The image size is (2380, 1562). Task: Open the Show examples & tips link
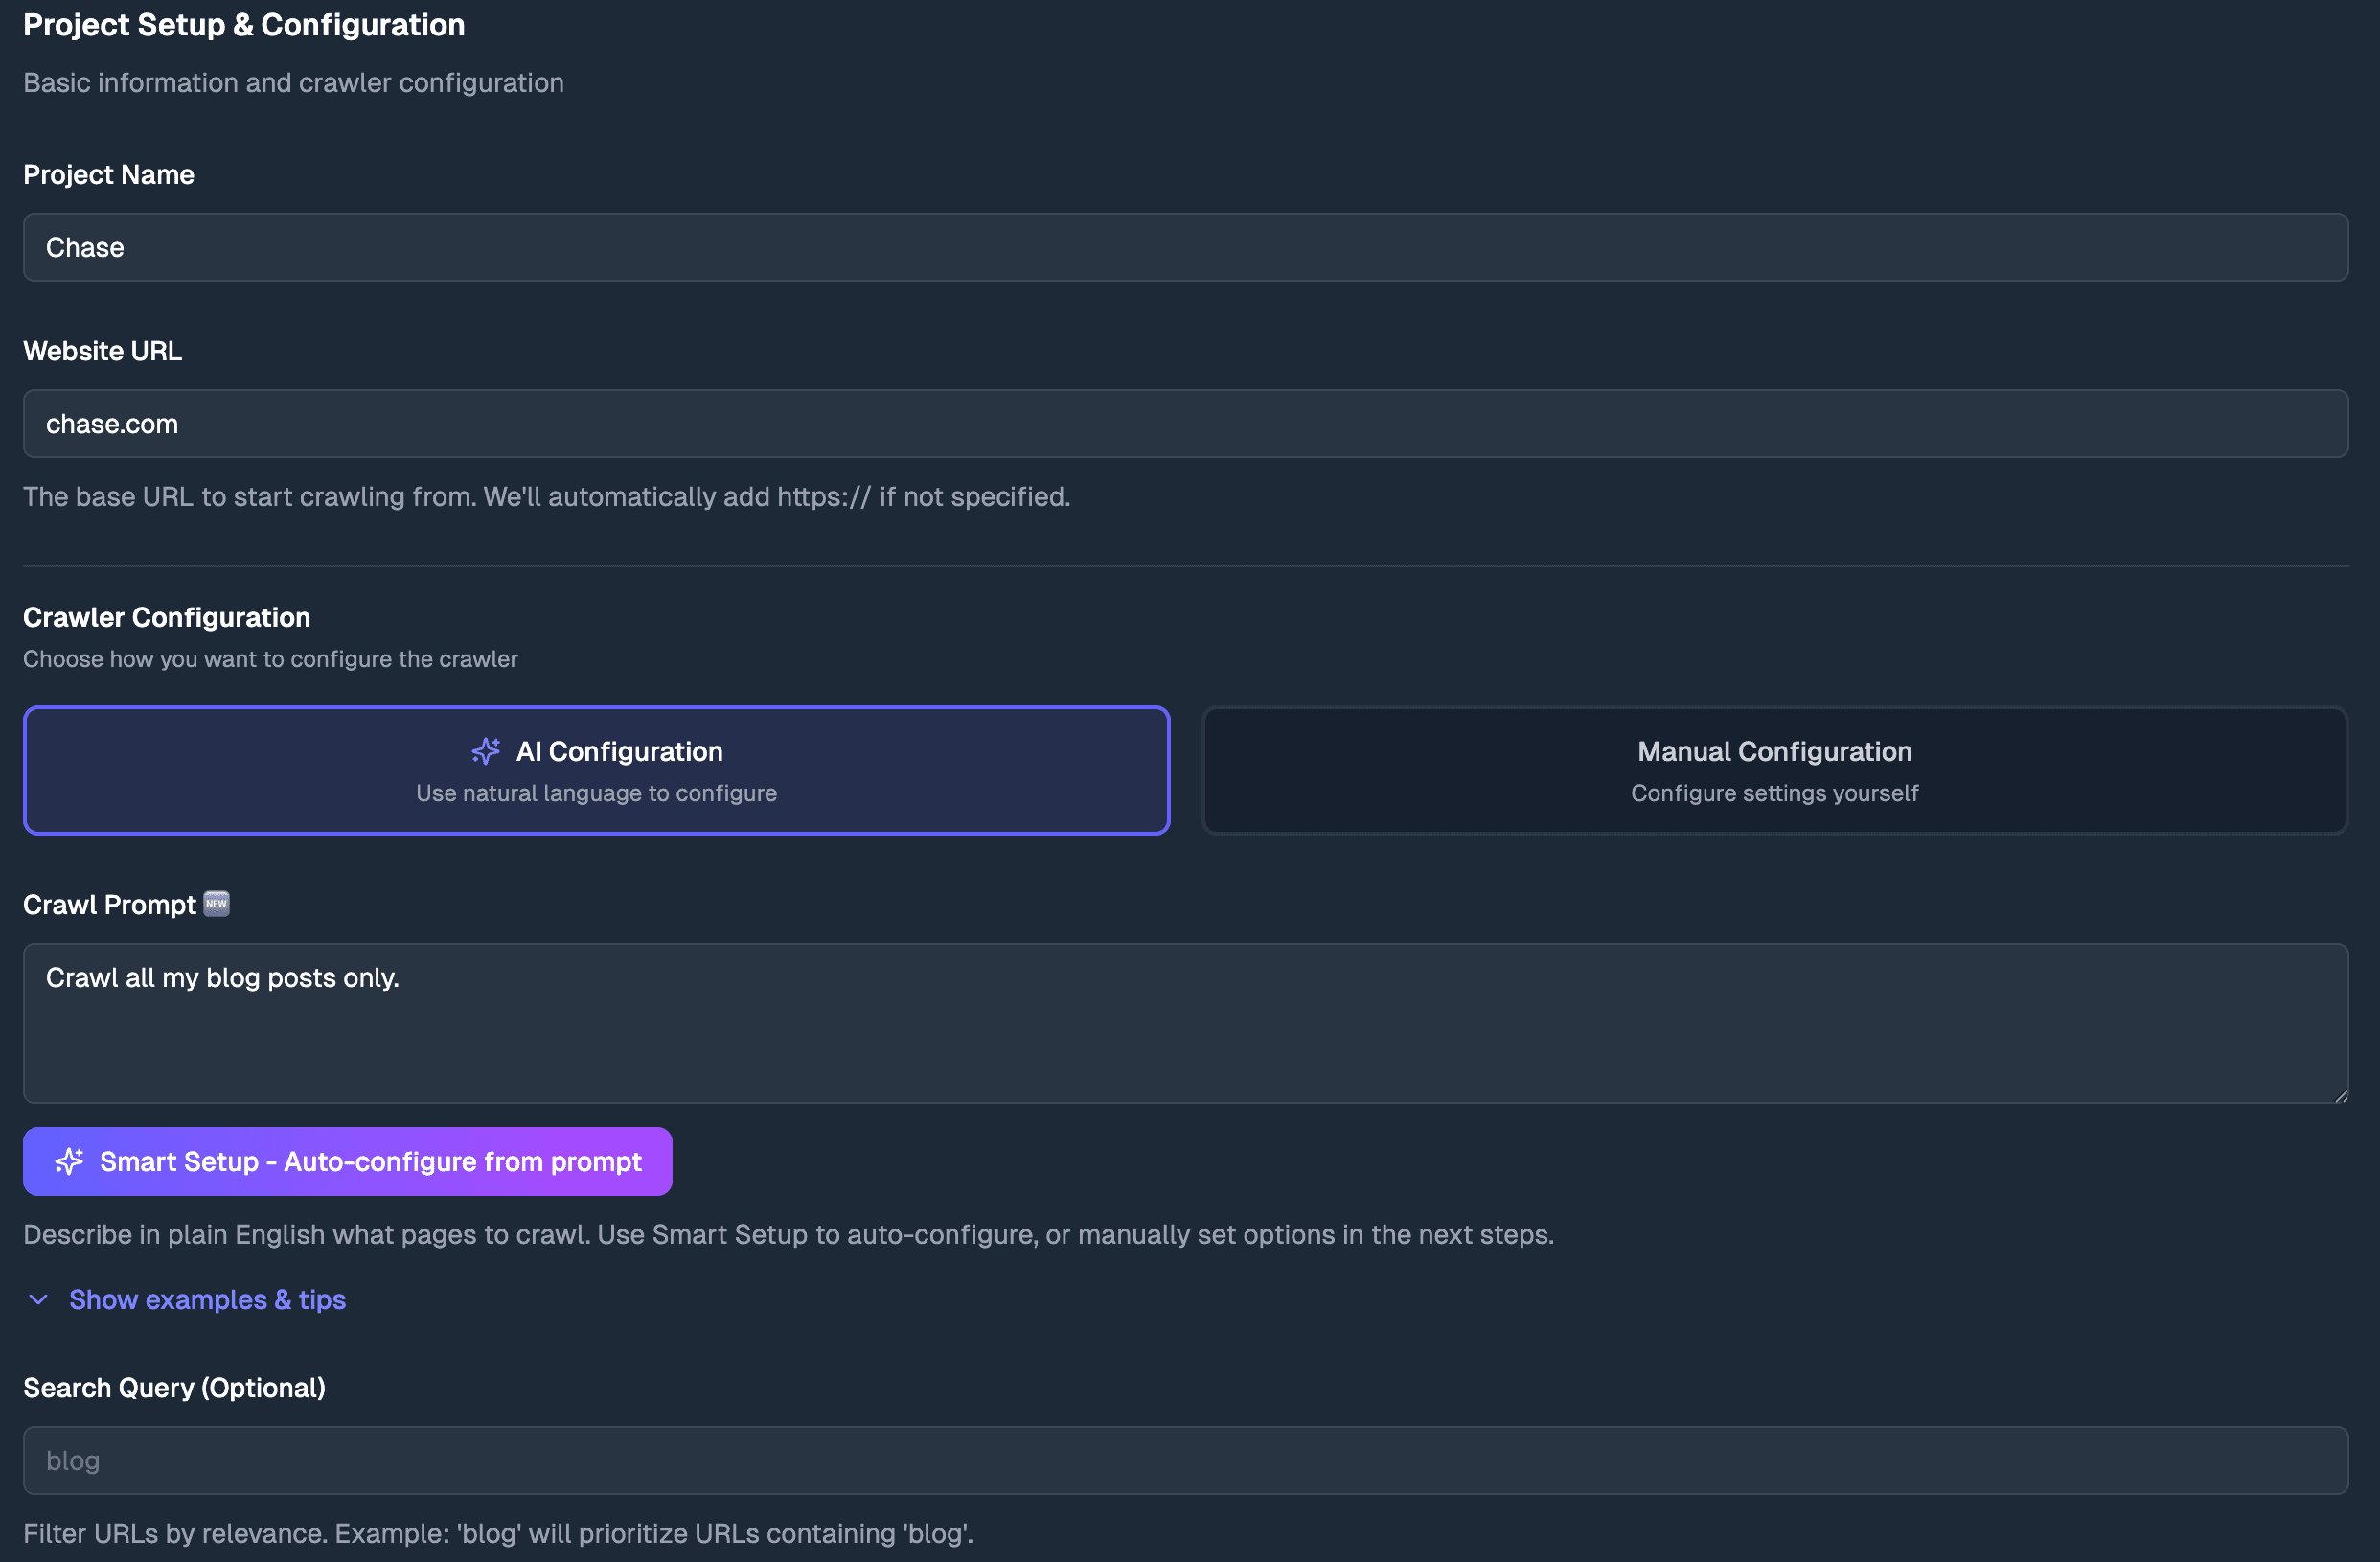pyautogui.click(x=207, y=1299)
